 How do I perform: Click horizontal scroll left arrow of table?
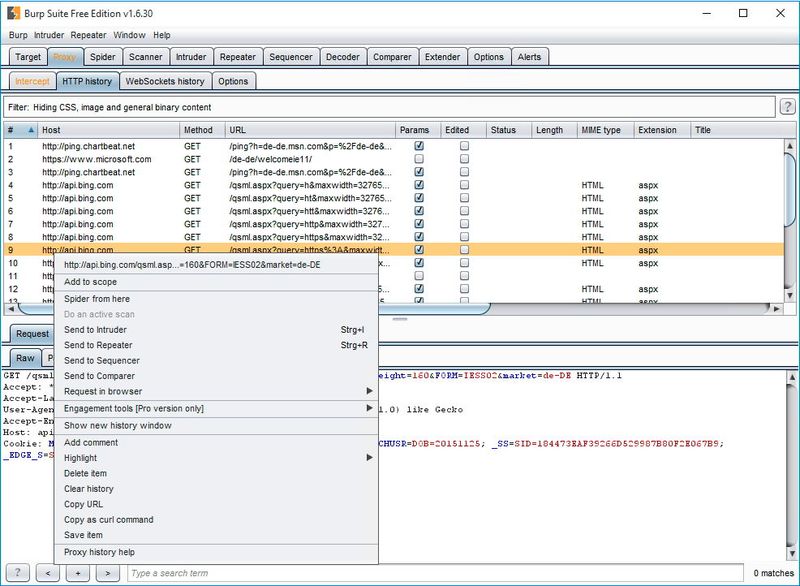[x=11, y=309]
